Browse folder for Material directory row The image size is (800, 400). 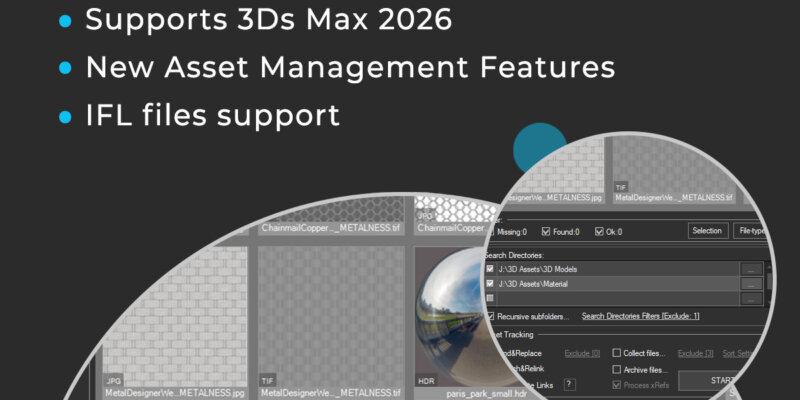tap(752, 284)
